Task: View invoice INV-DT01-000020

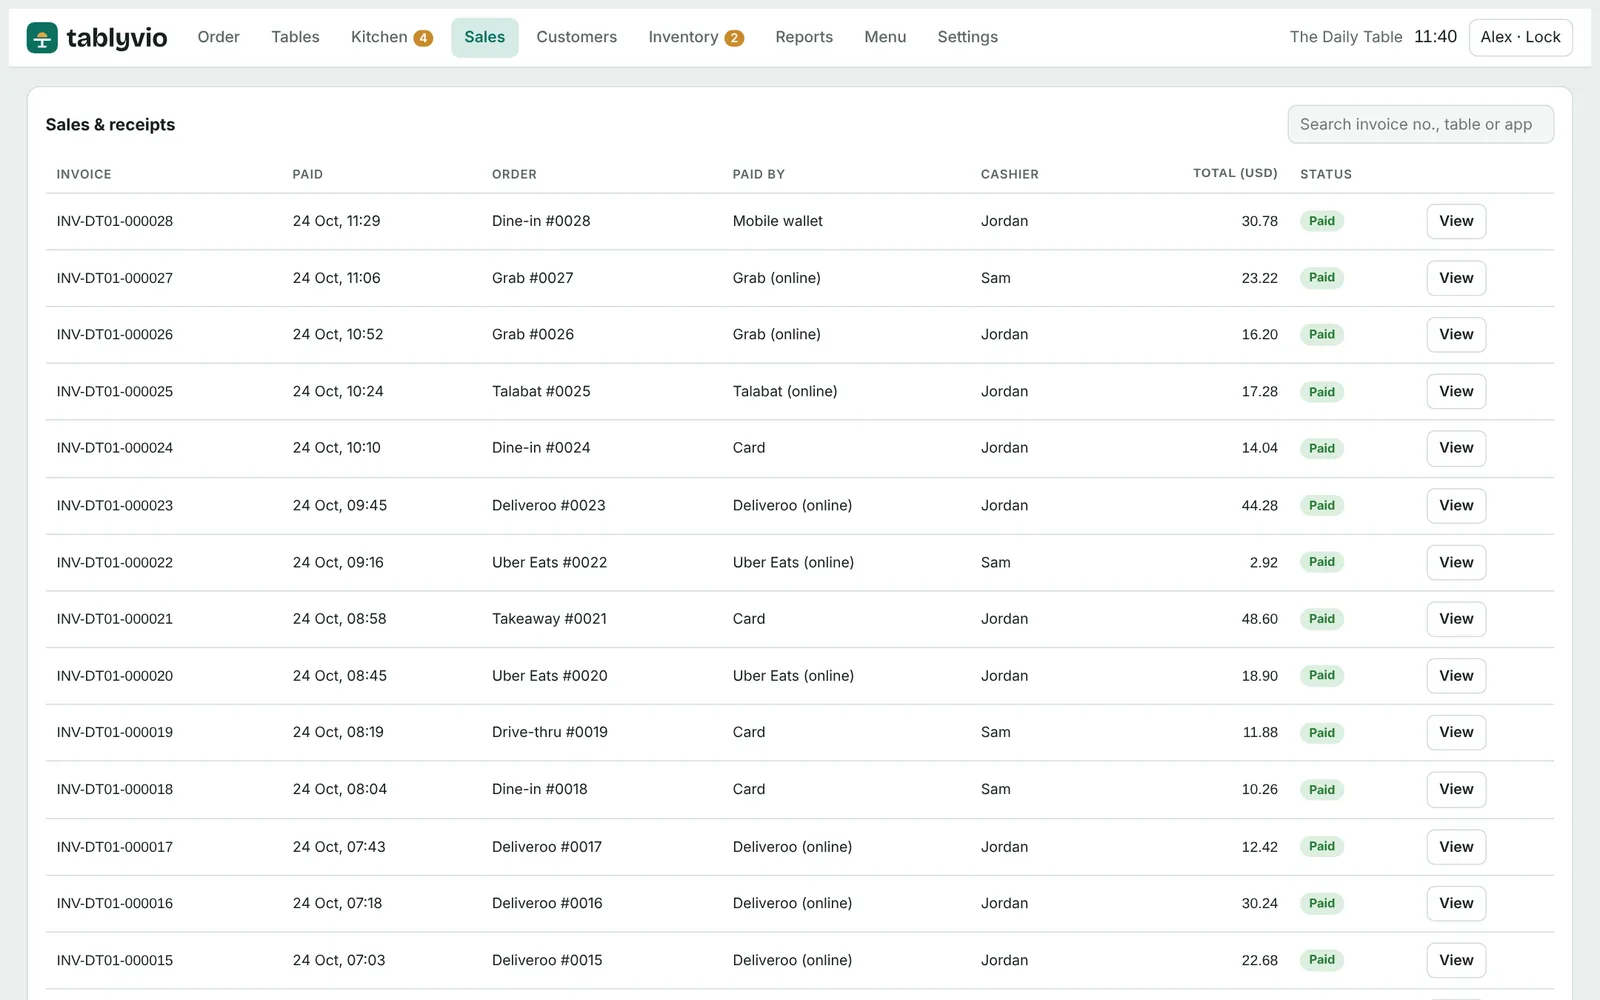Action: tap(1456, 676)
